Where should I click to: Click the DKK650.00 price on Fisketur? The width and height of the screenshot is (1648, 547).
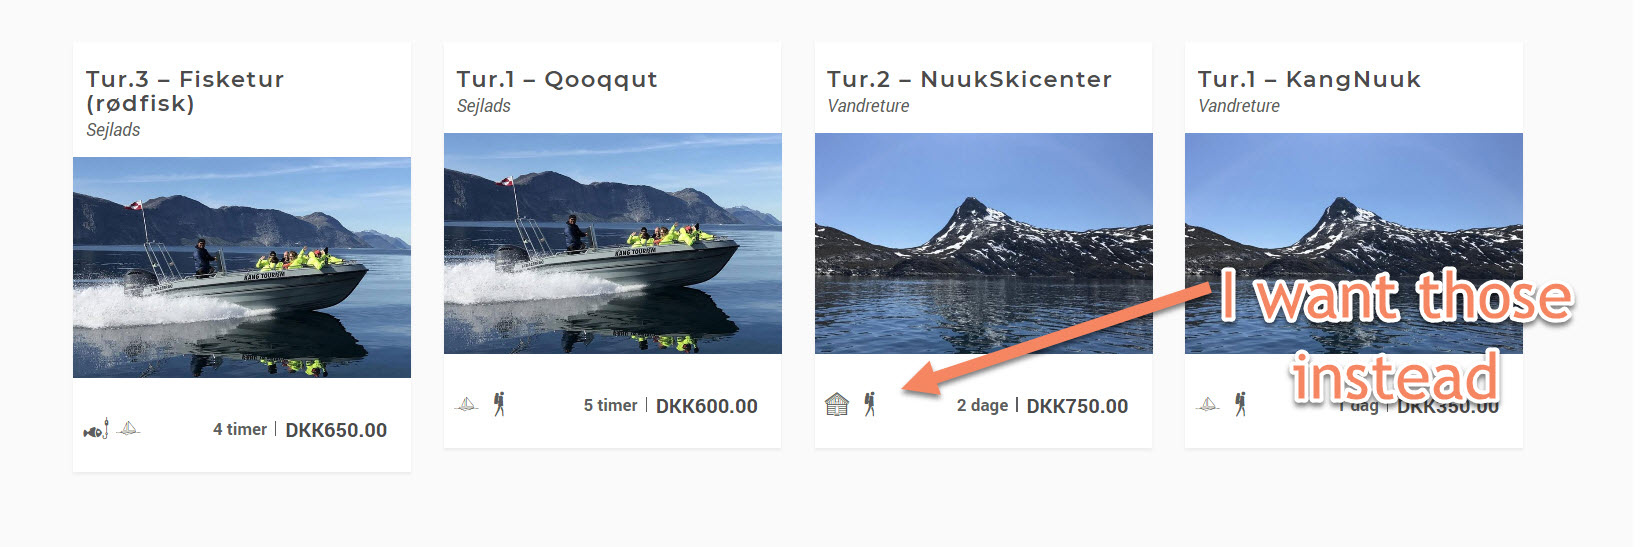(x=336, y=430)
